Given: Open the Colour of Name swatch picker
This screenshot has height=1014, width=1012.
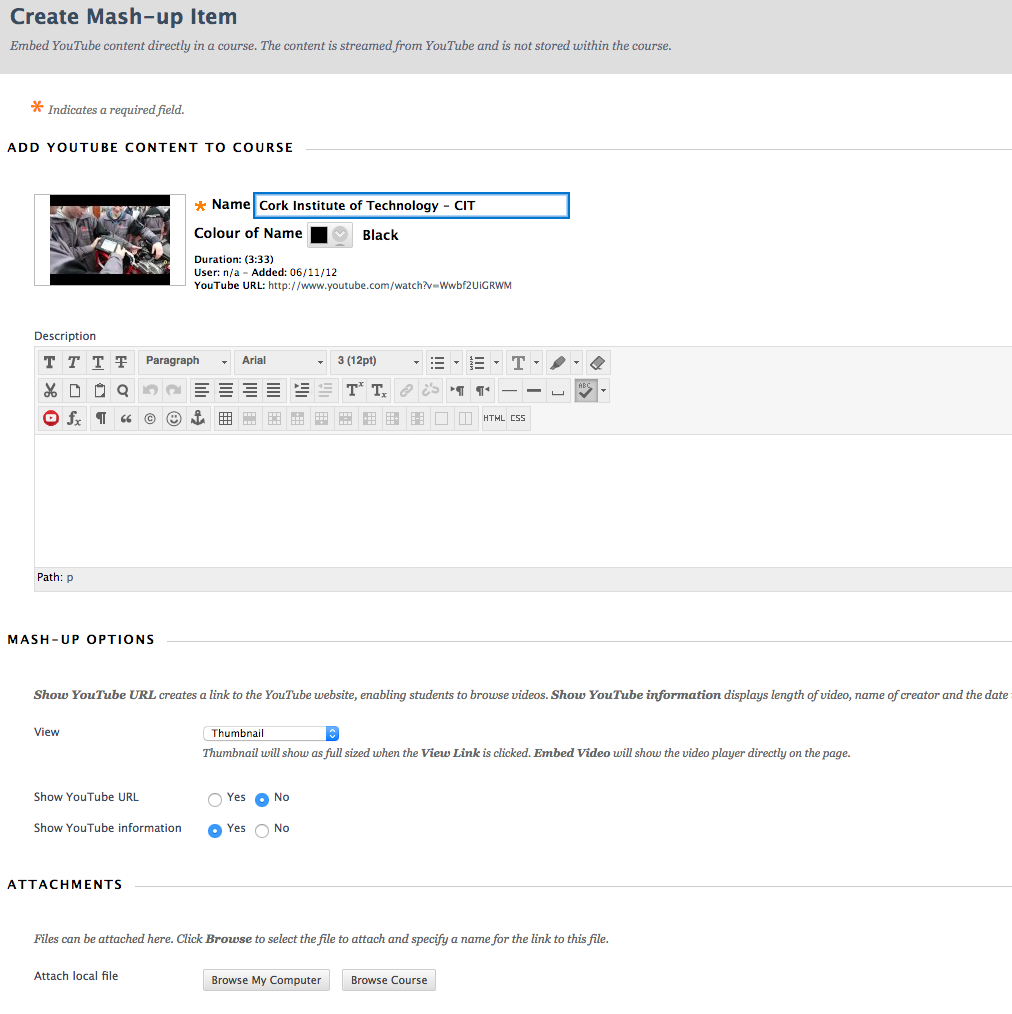Looking at the screenshot, I should (330, 235).
